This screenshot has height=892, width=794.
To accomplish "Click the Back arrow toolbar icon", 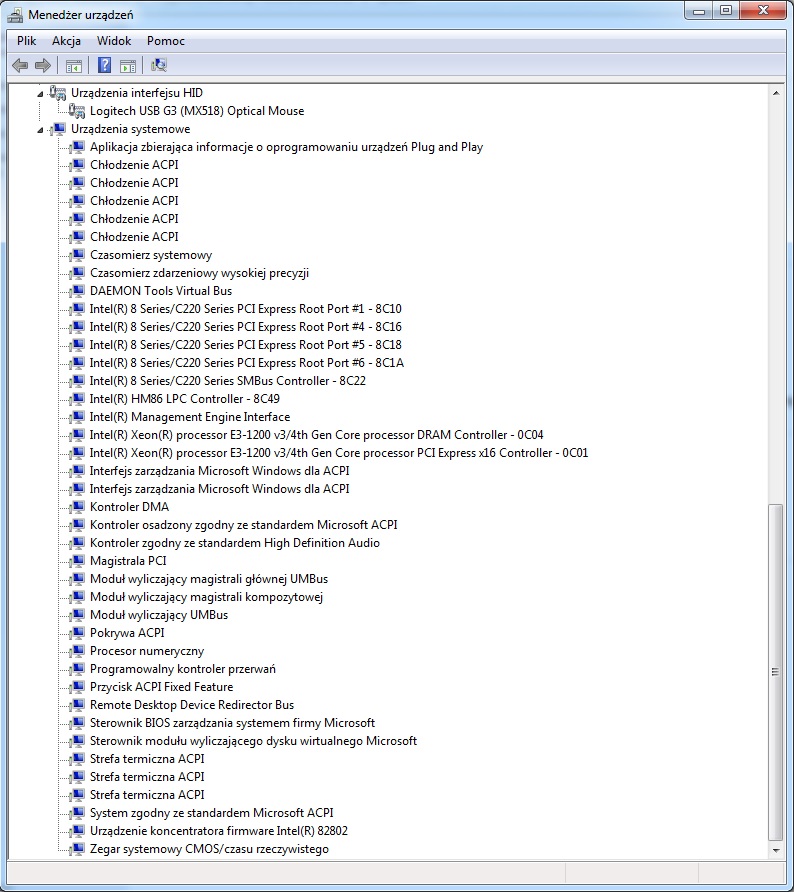I will coord(20,65).
